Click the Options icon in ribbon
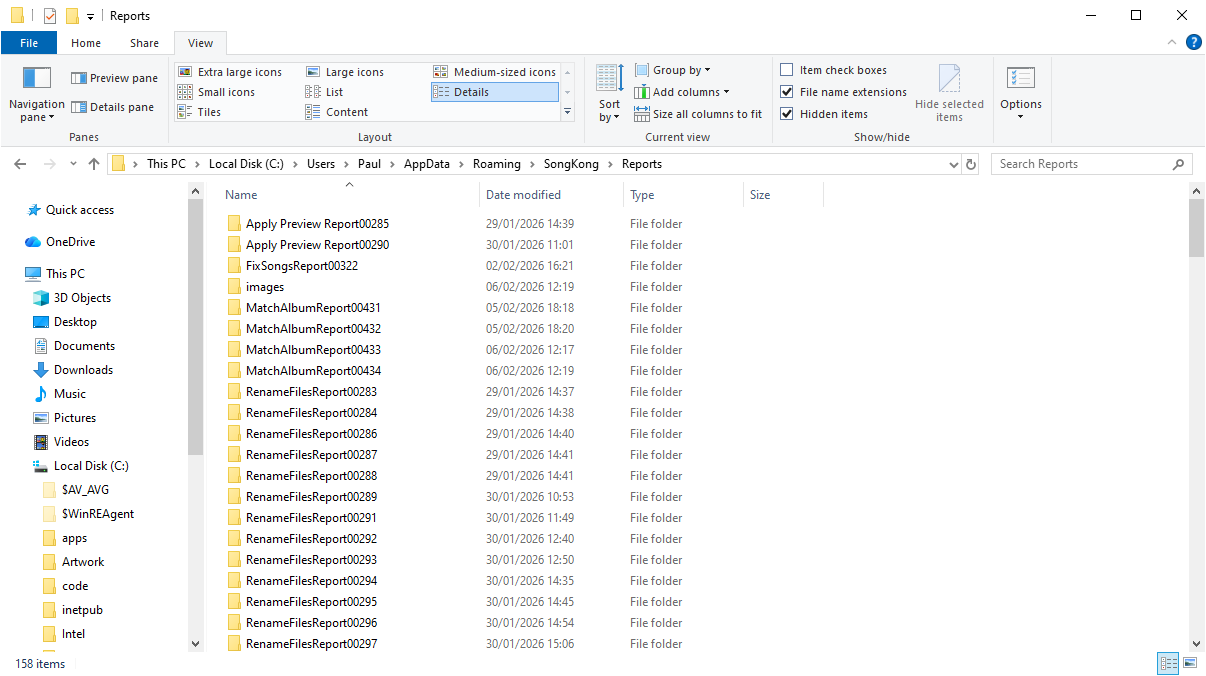 point(1020,78)
